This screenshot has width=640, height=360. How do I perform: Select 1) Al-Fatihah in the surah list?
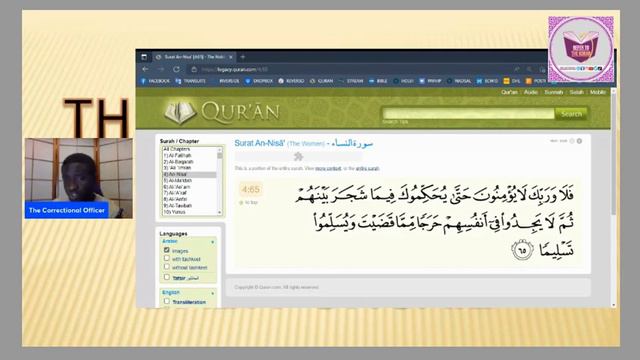189,156
